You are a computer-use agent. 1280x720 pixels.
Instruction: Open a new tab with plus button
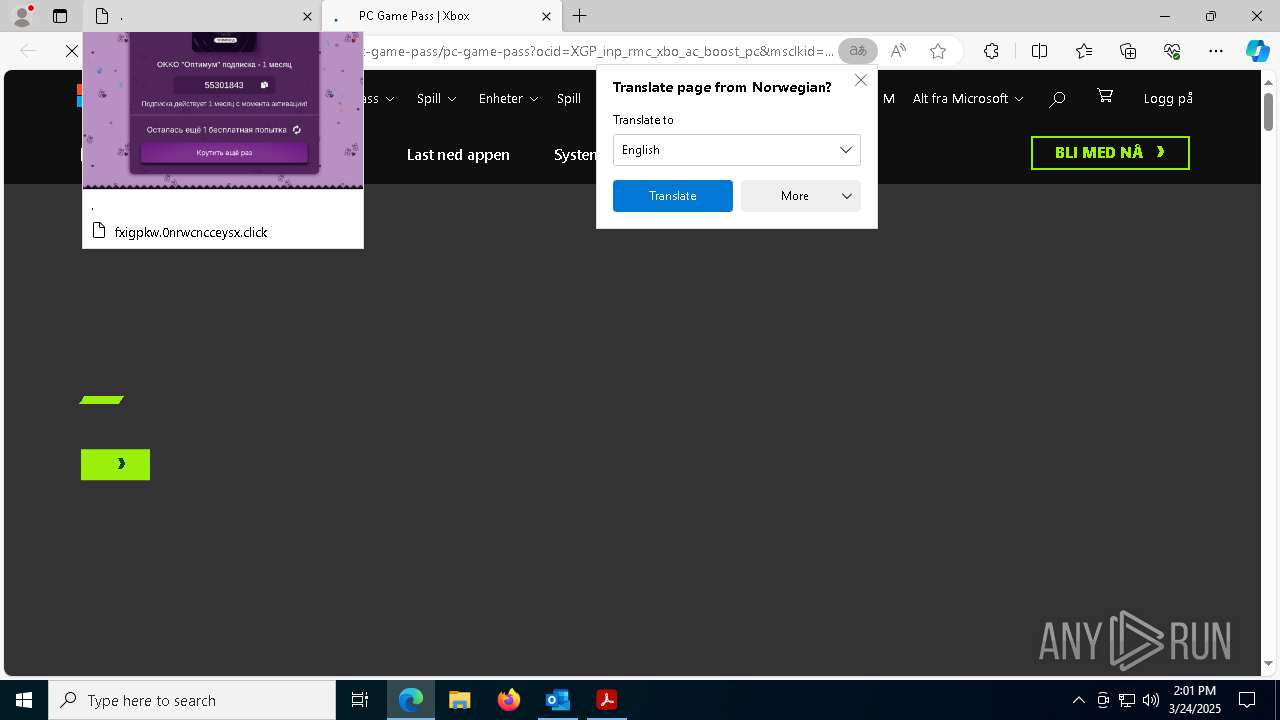point(580,16)
